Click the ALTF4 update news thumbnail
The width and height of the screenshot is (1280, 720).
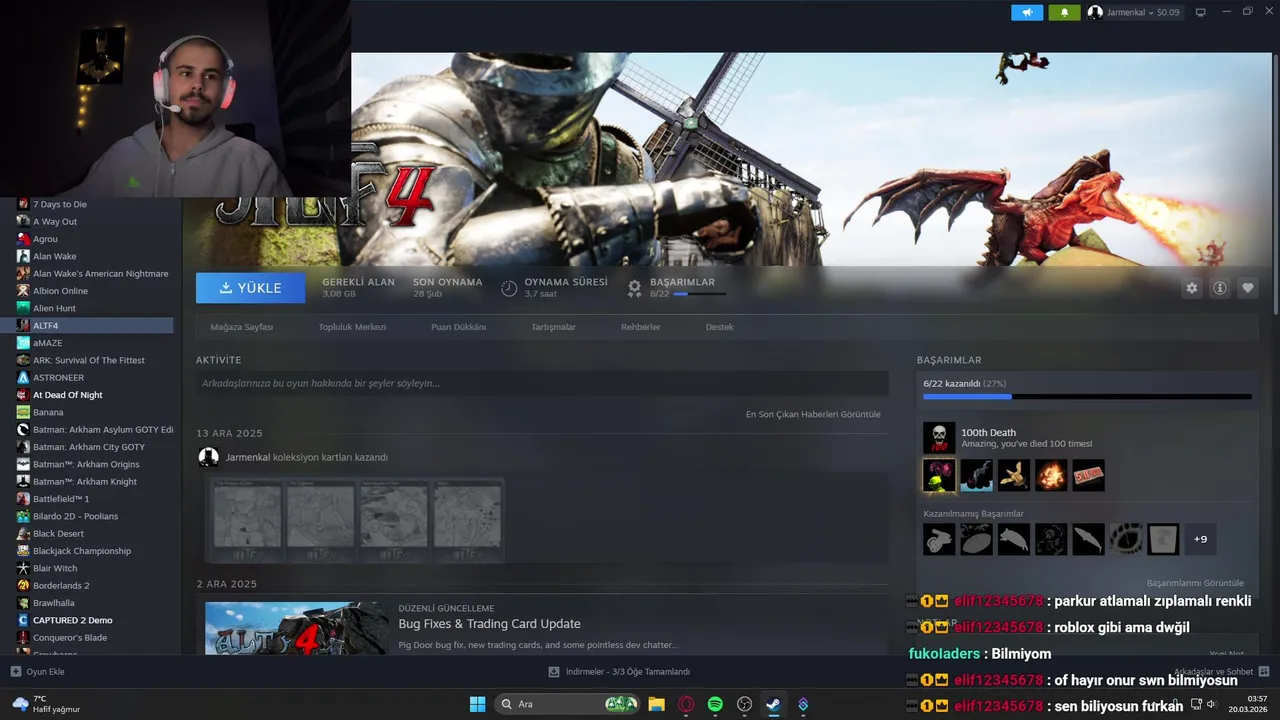(297, 628)
